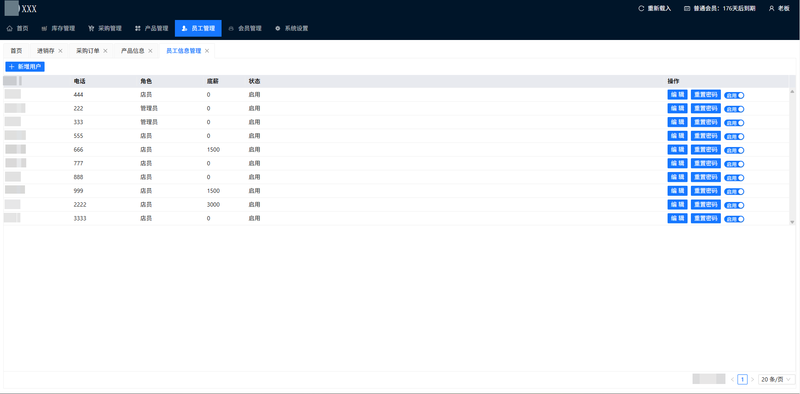Switch to the 首页 page tab

(16, 51)
